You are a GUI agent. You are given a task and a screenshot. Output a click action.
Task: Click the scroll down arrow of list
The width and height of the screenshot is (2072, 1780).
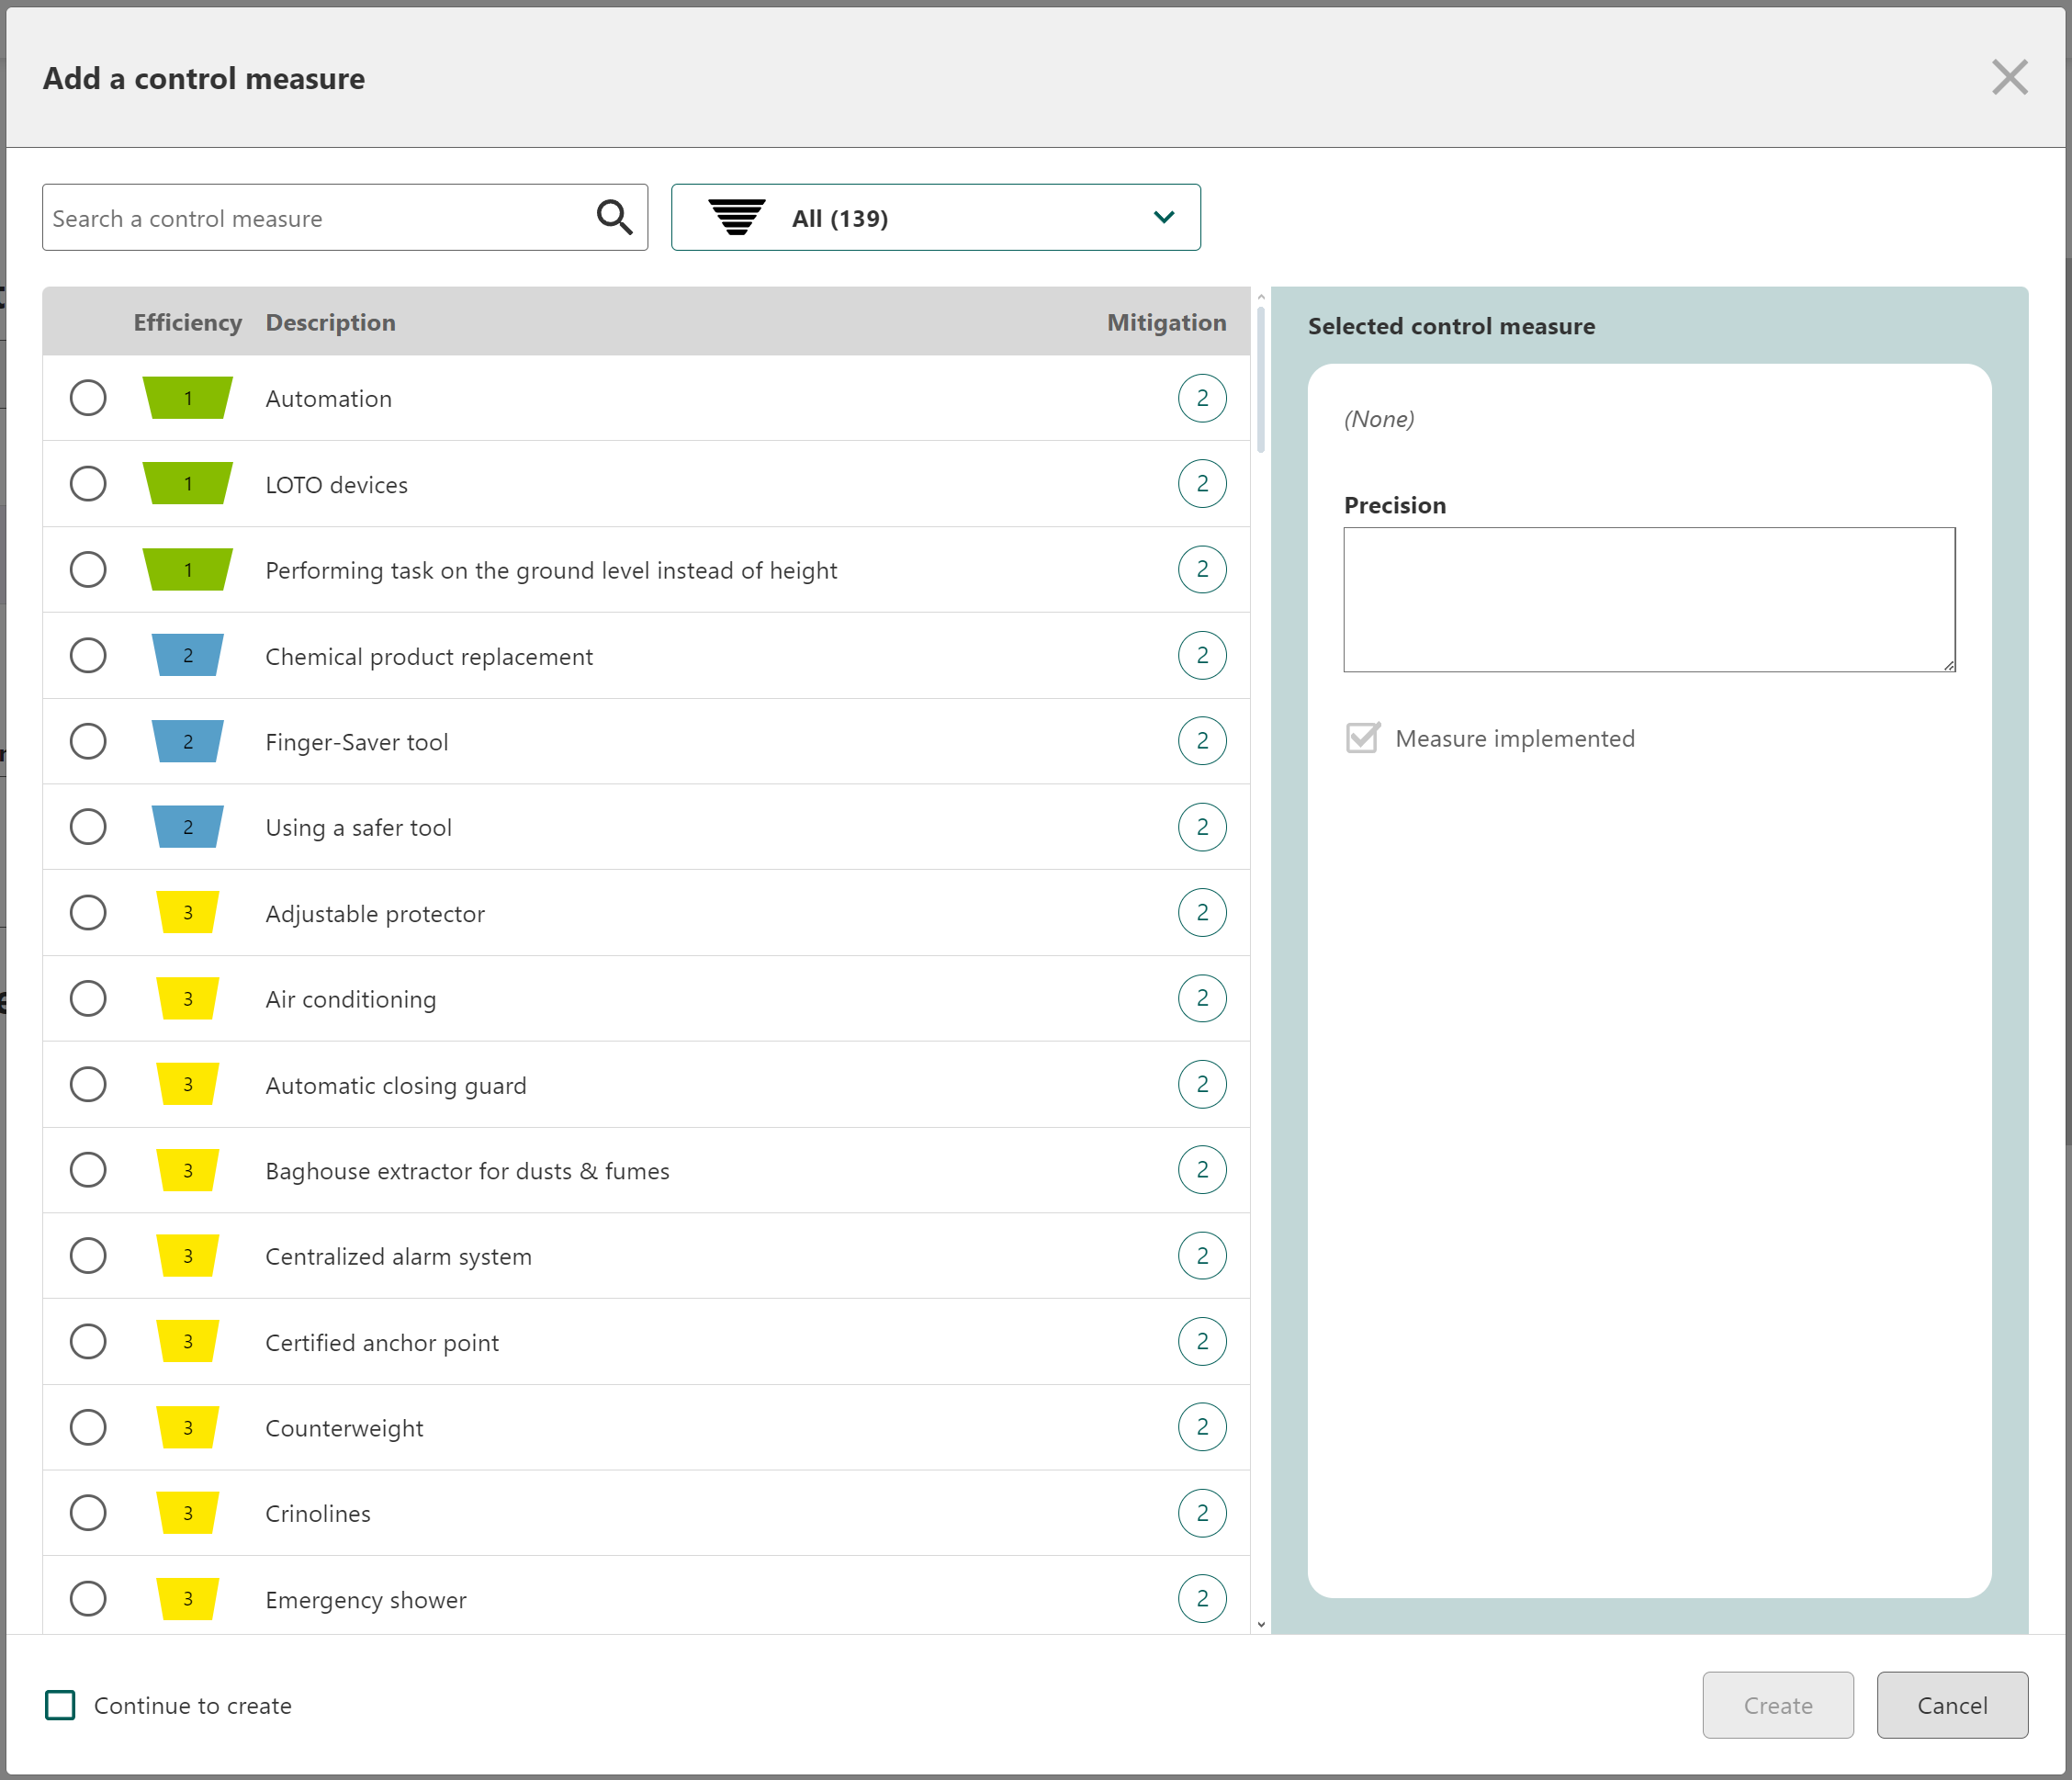(x=1260, y=1624)
